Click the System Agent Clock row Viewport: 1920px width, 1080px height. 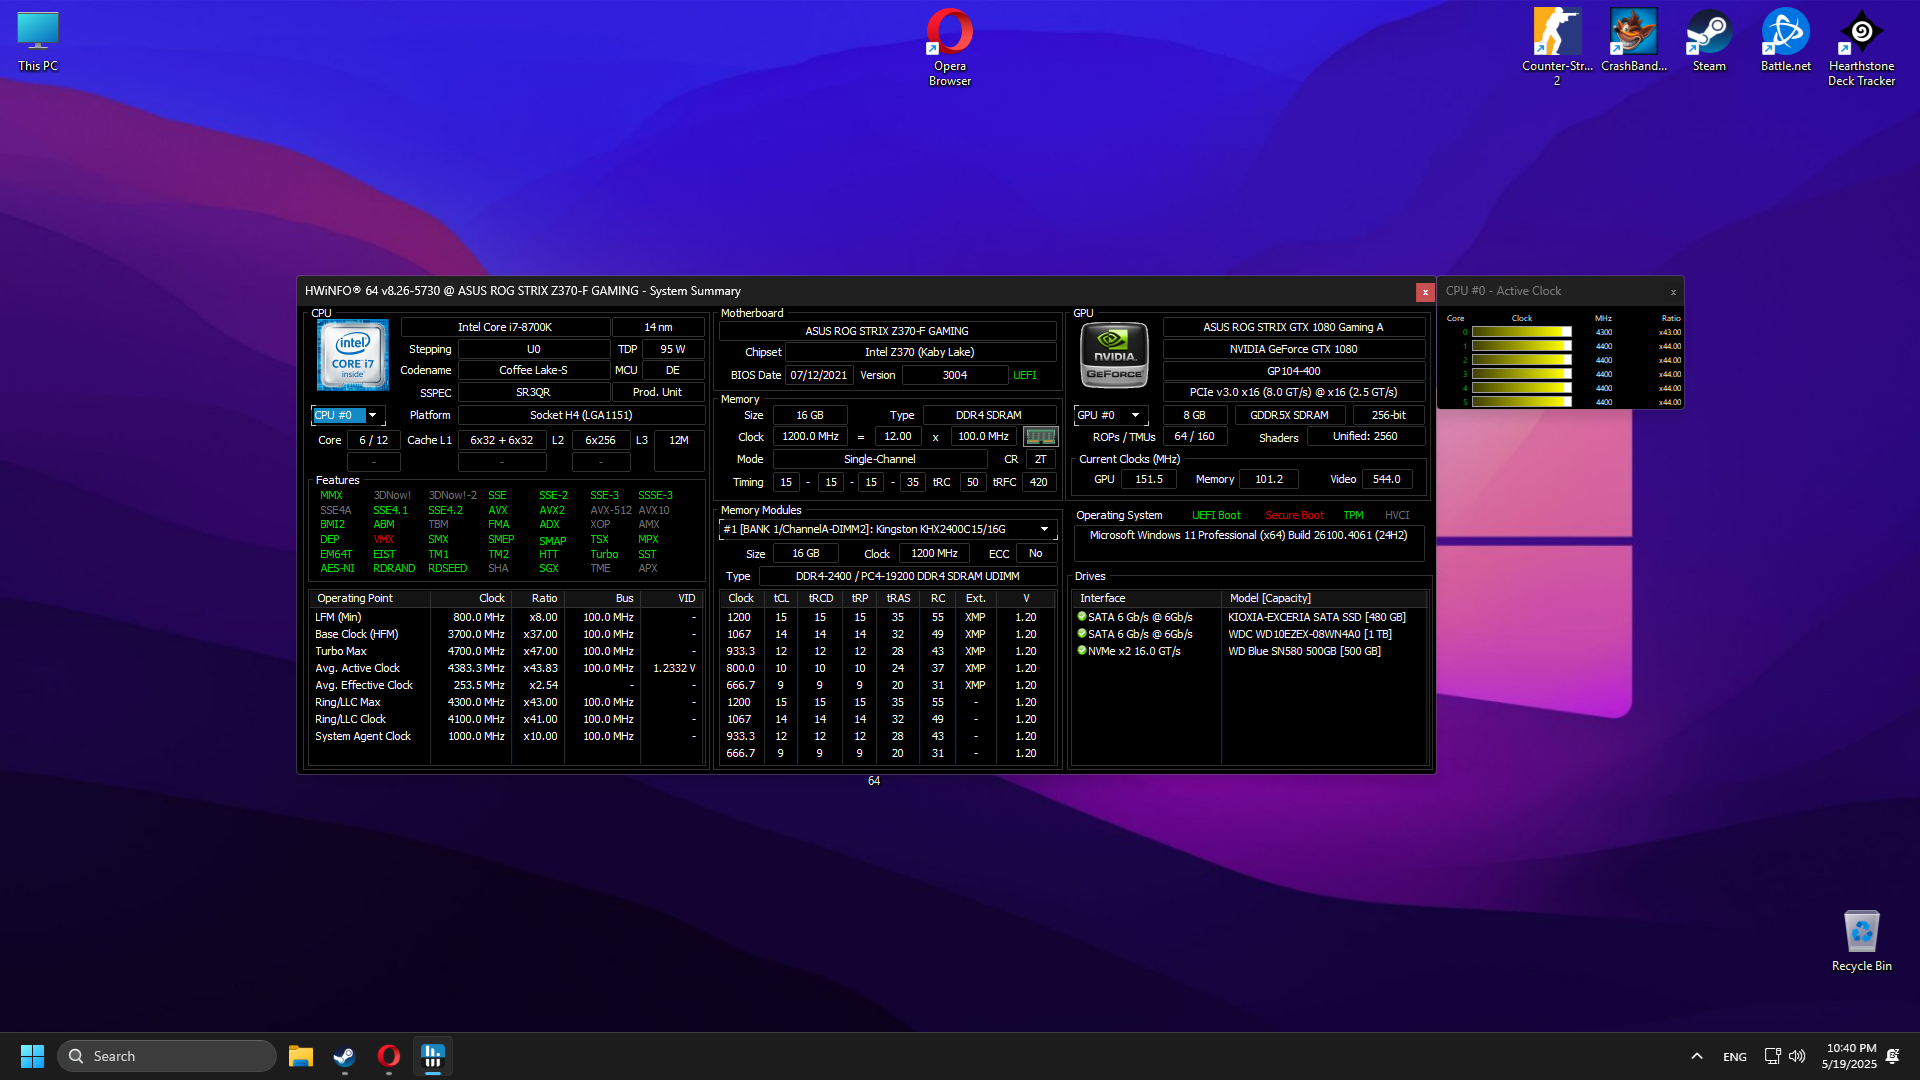tap(505, 736)
